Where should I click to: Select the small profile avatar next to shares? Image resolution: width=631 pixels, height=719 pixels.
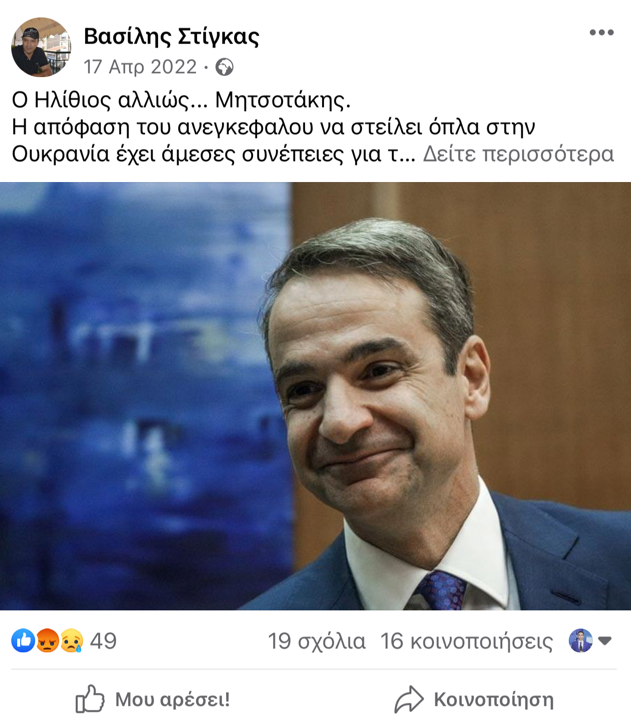coord(581,641)
